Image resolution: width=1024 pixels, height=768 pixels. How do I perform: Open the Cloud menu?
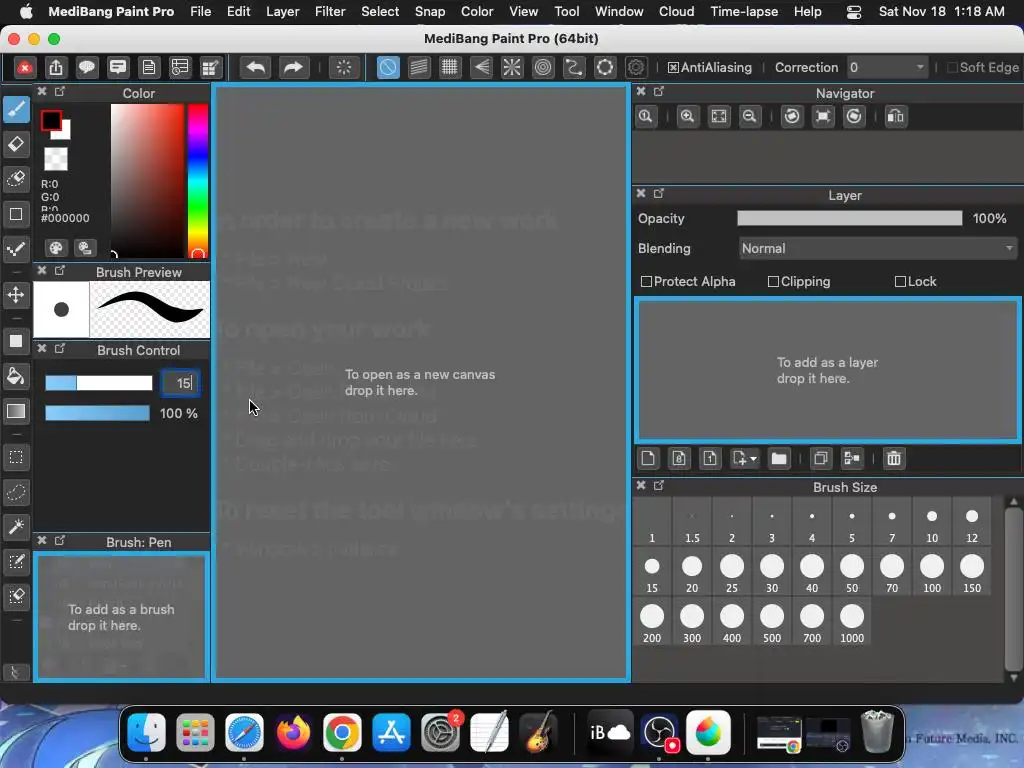click(677, 11)
